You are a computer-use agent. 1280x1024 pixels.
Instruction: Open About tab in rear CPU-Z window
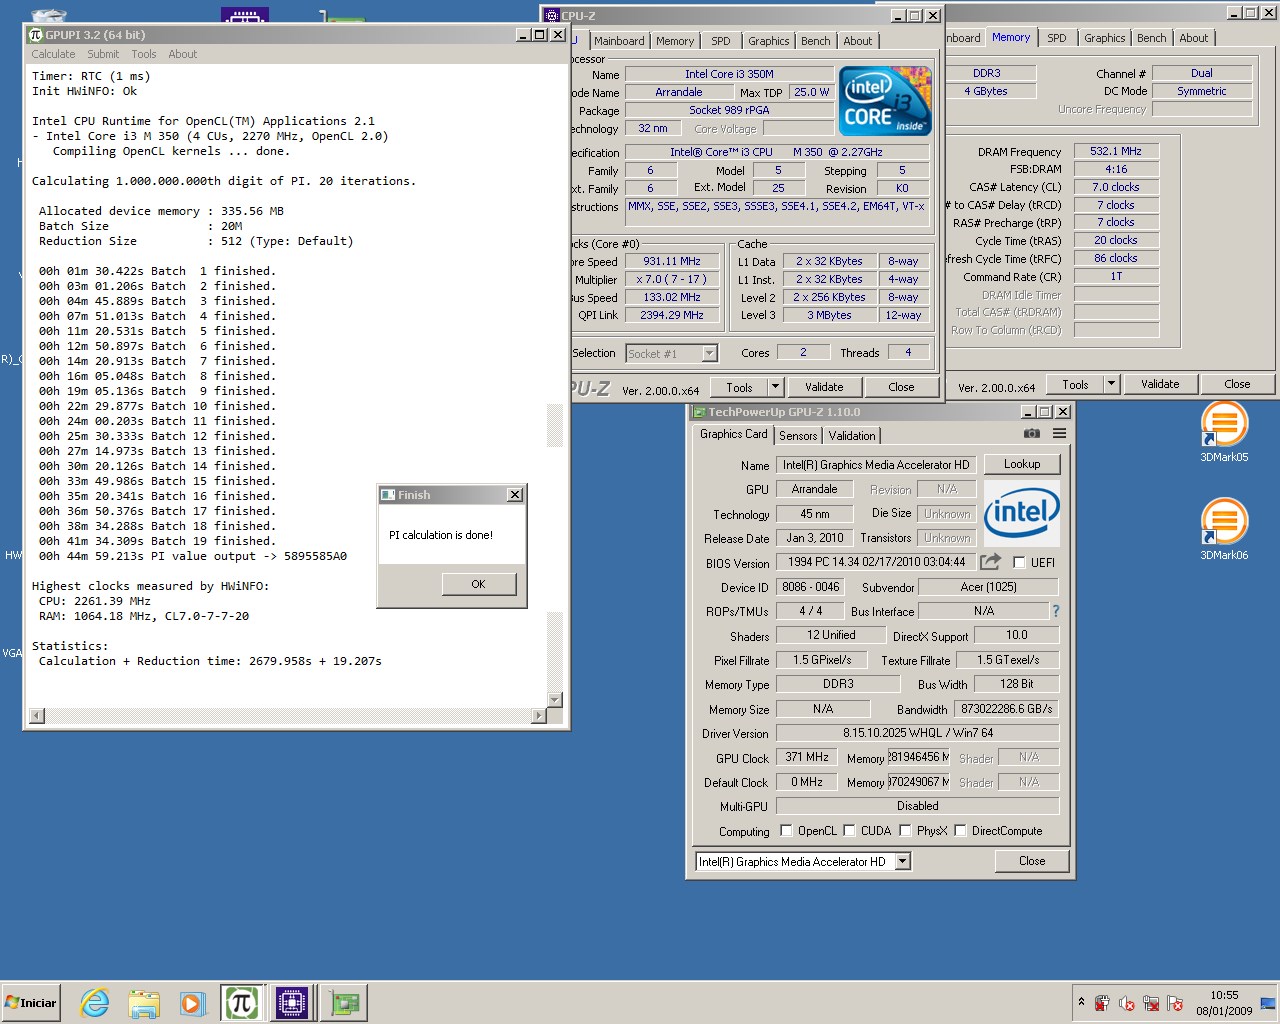(1194, 38)
